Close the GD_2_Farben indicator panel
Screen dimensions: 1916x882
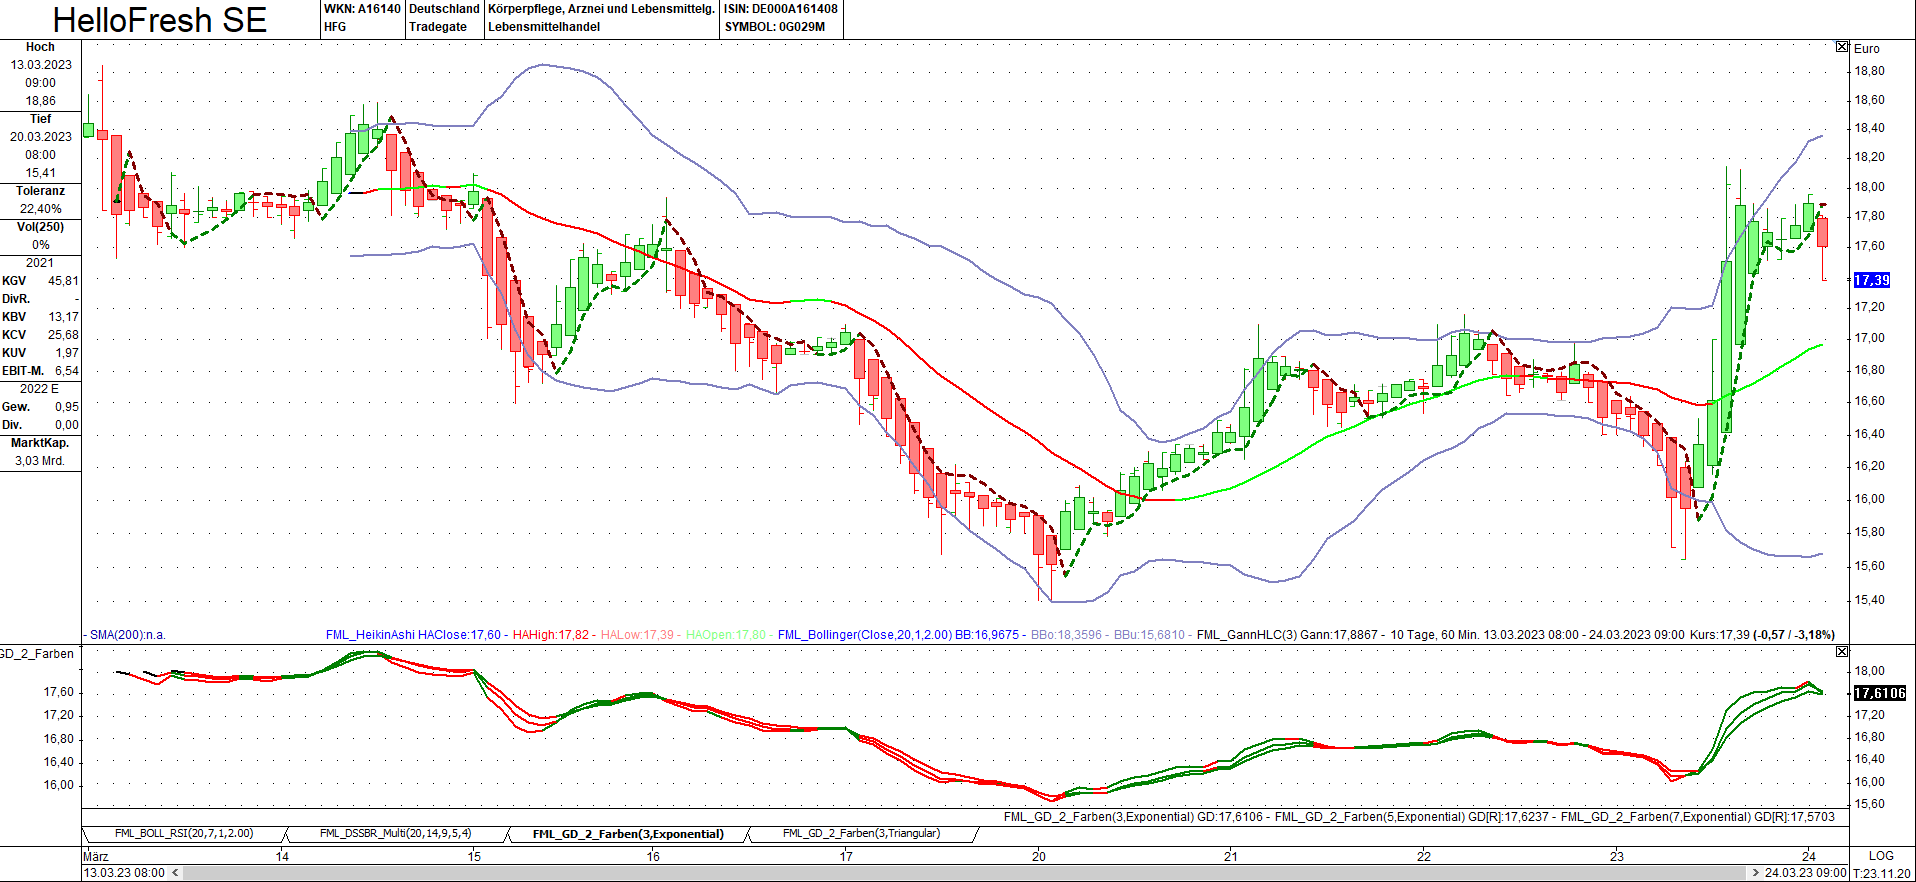coord(1842,652)
